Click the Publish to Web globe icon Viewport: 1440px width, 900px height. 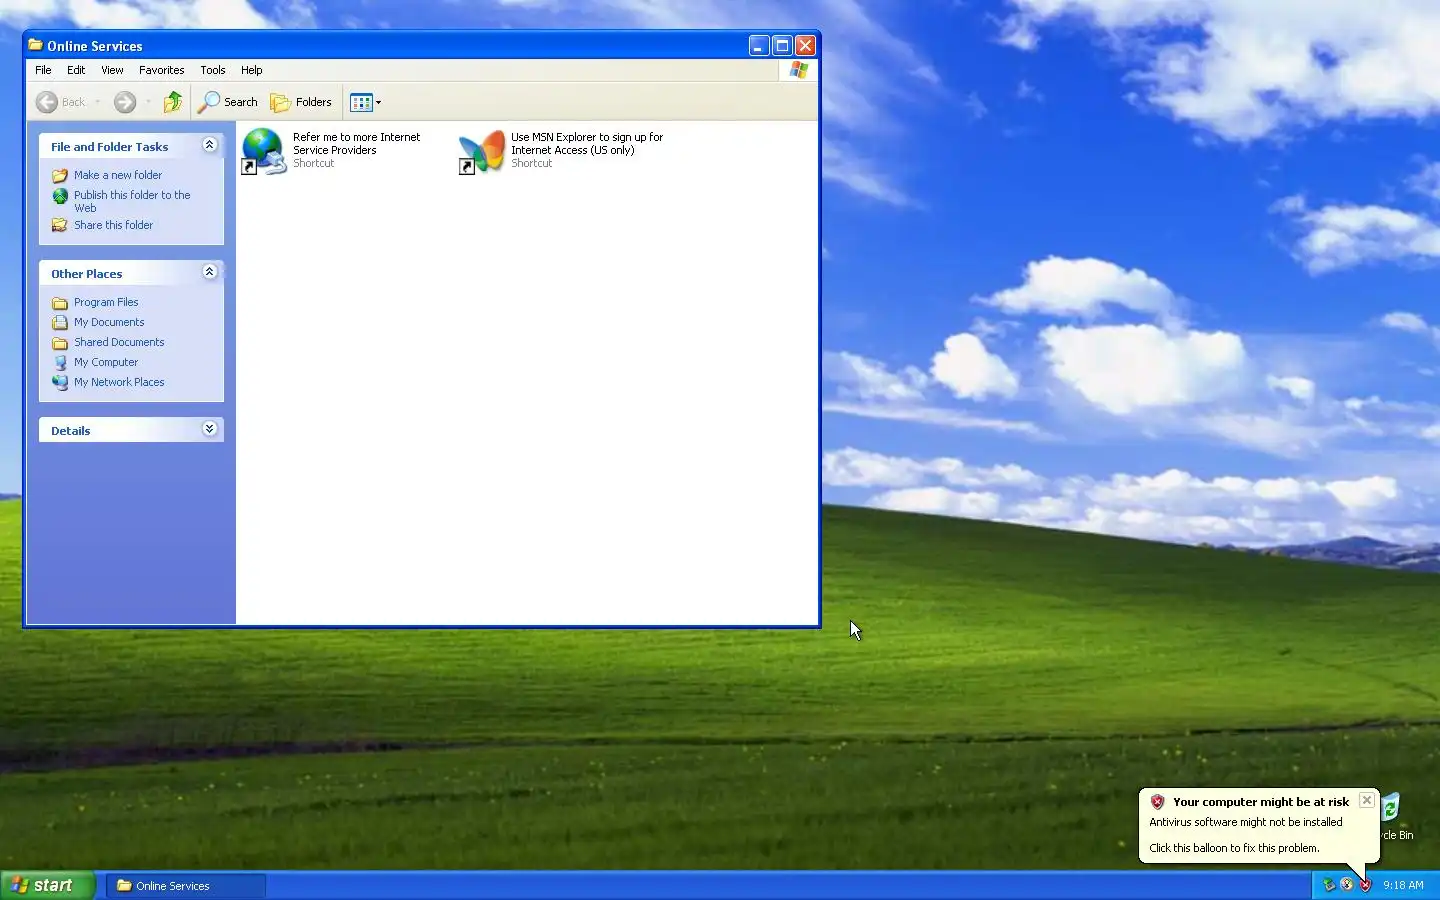click(60, 196)
